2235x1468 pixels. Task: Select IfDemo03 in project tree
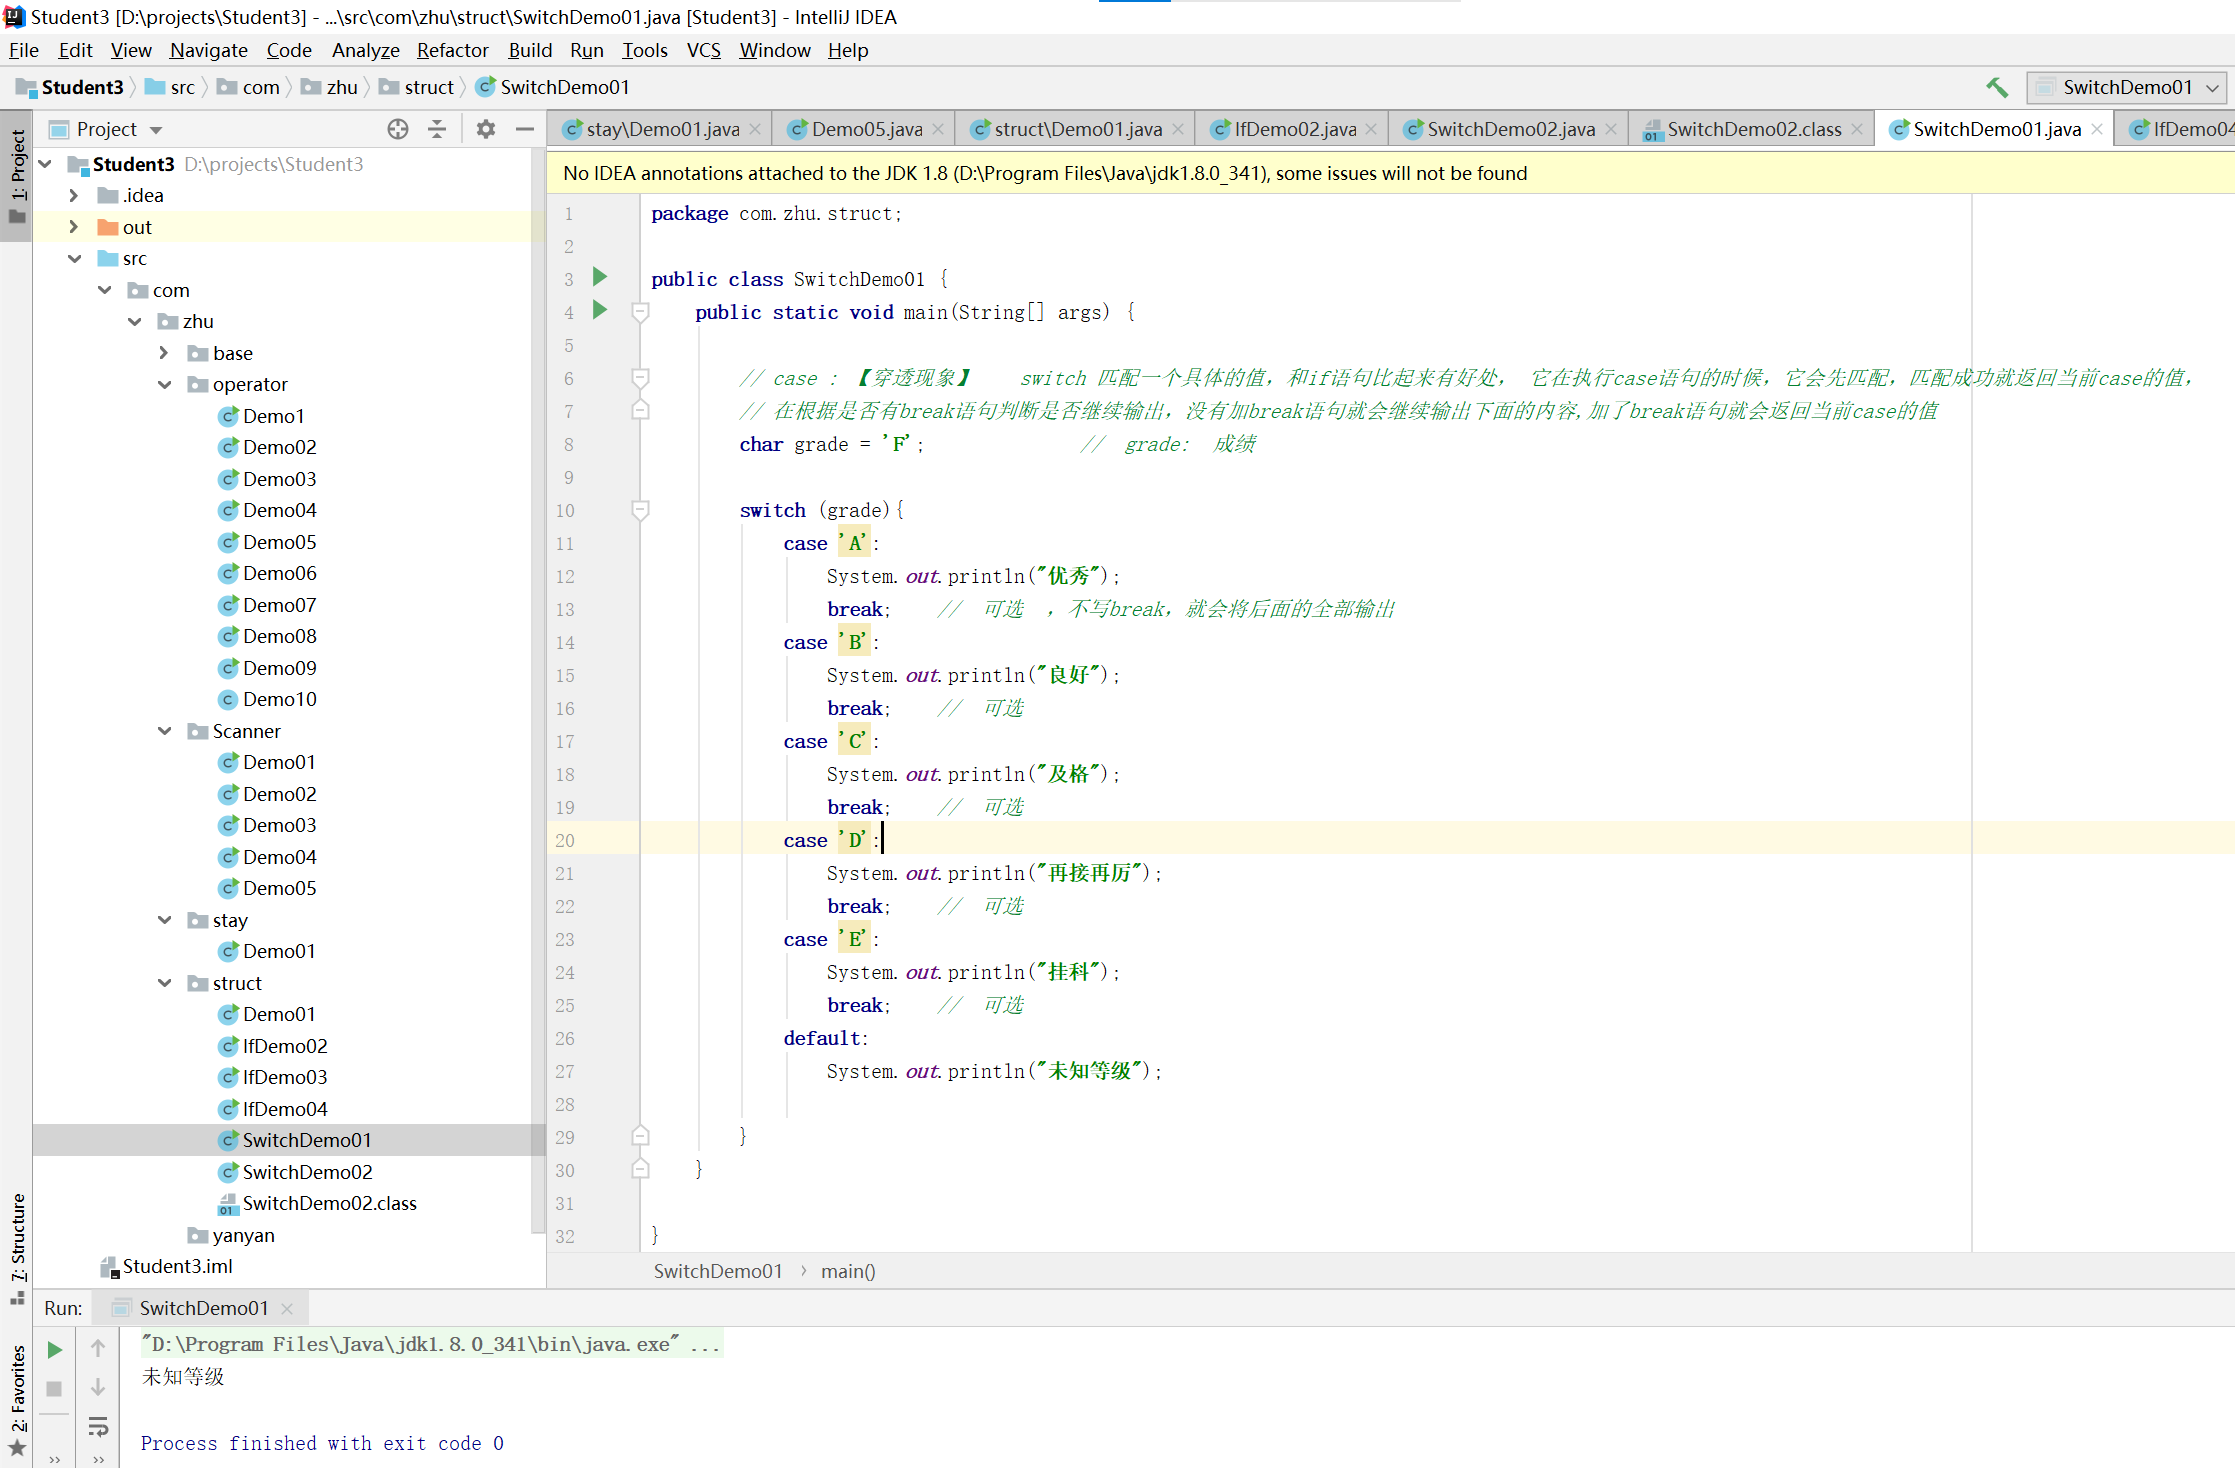tap(284, 1077)
